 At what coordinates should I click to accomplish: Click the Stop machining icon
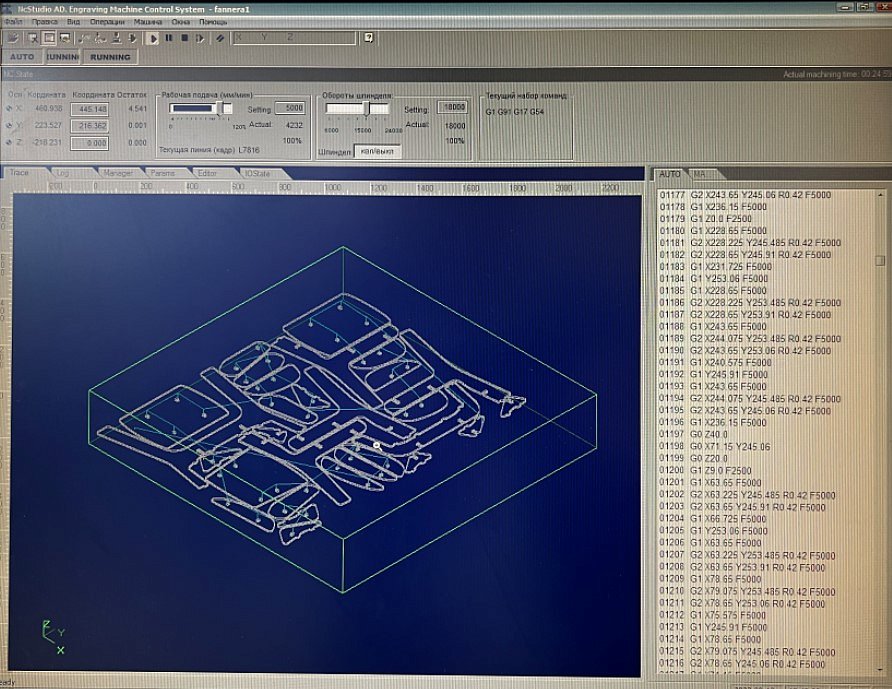click(184, 38)
